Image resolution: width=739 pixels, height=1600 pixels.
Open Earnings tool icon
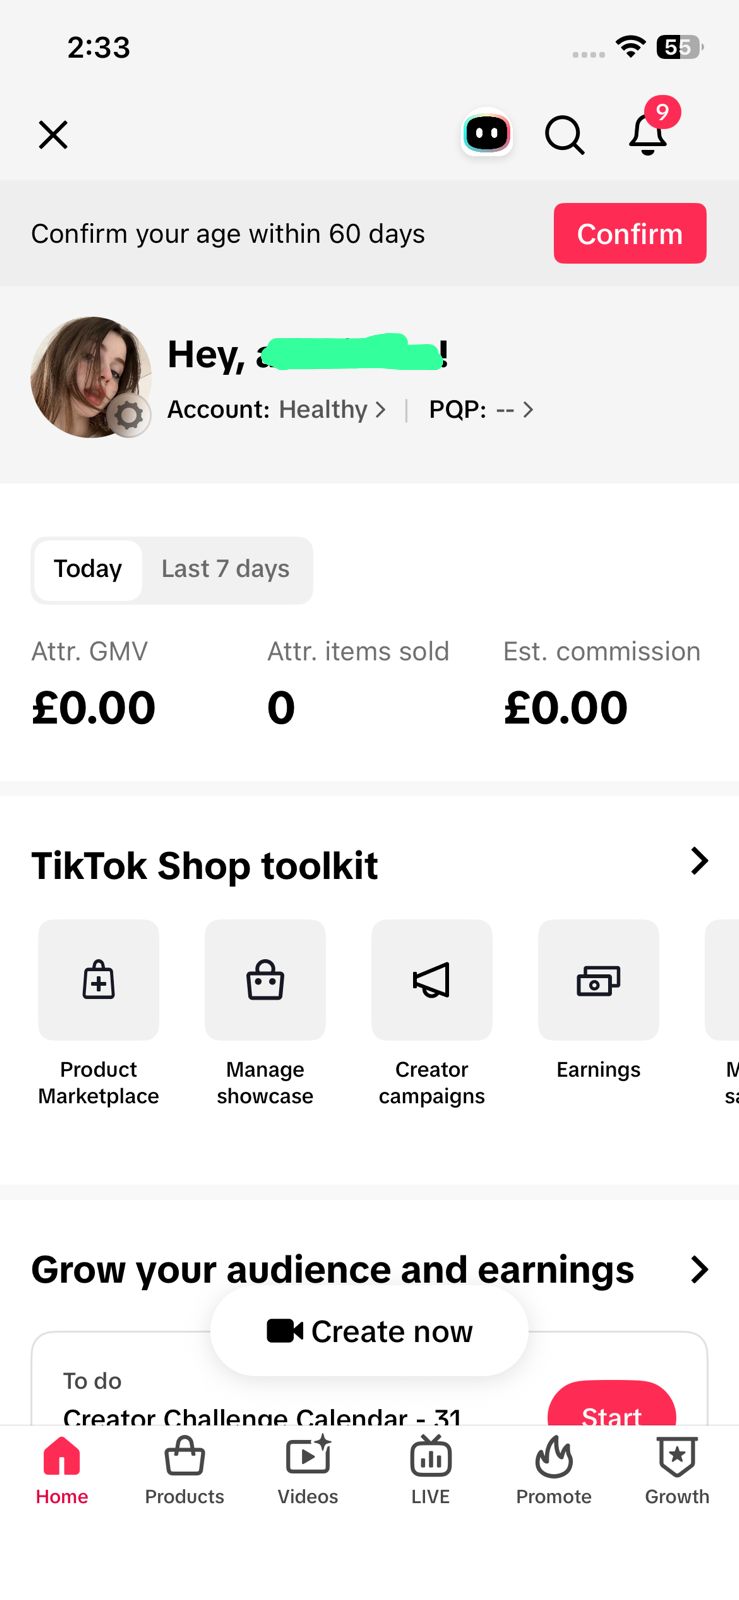[x=599, y=980]
